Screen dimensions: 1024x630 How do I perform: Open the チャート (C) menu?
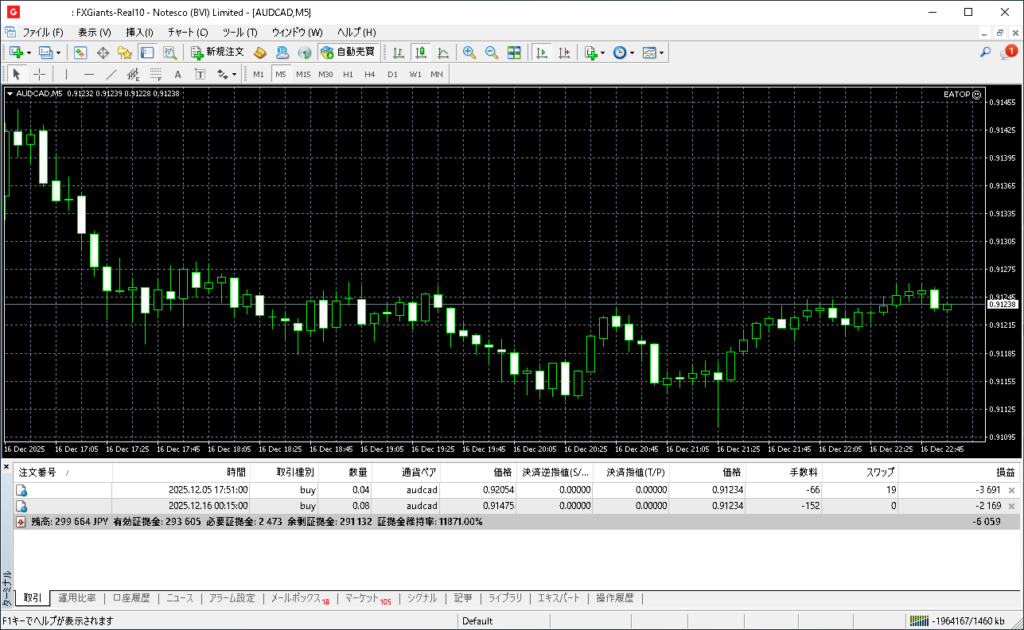pos(187,32)
